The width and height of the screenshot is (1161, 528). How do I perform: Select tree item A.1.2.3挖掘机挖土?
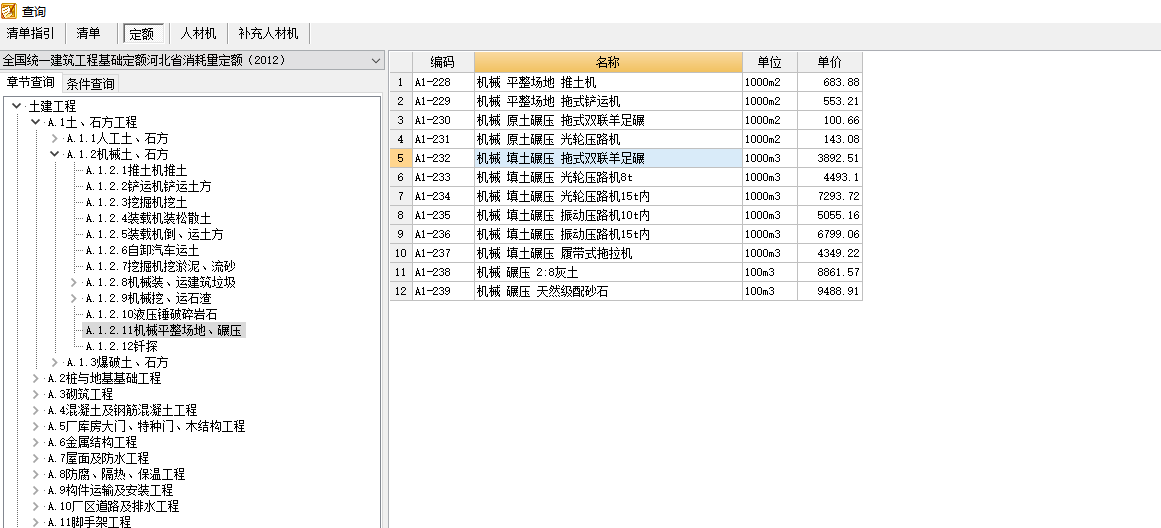(136, 202)
